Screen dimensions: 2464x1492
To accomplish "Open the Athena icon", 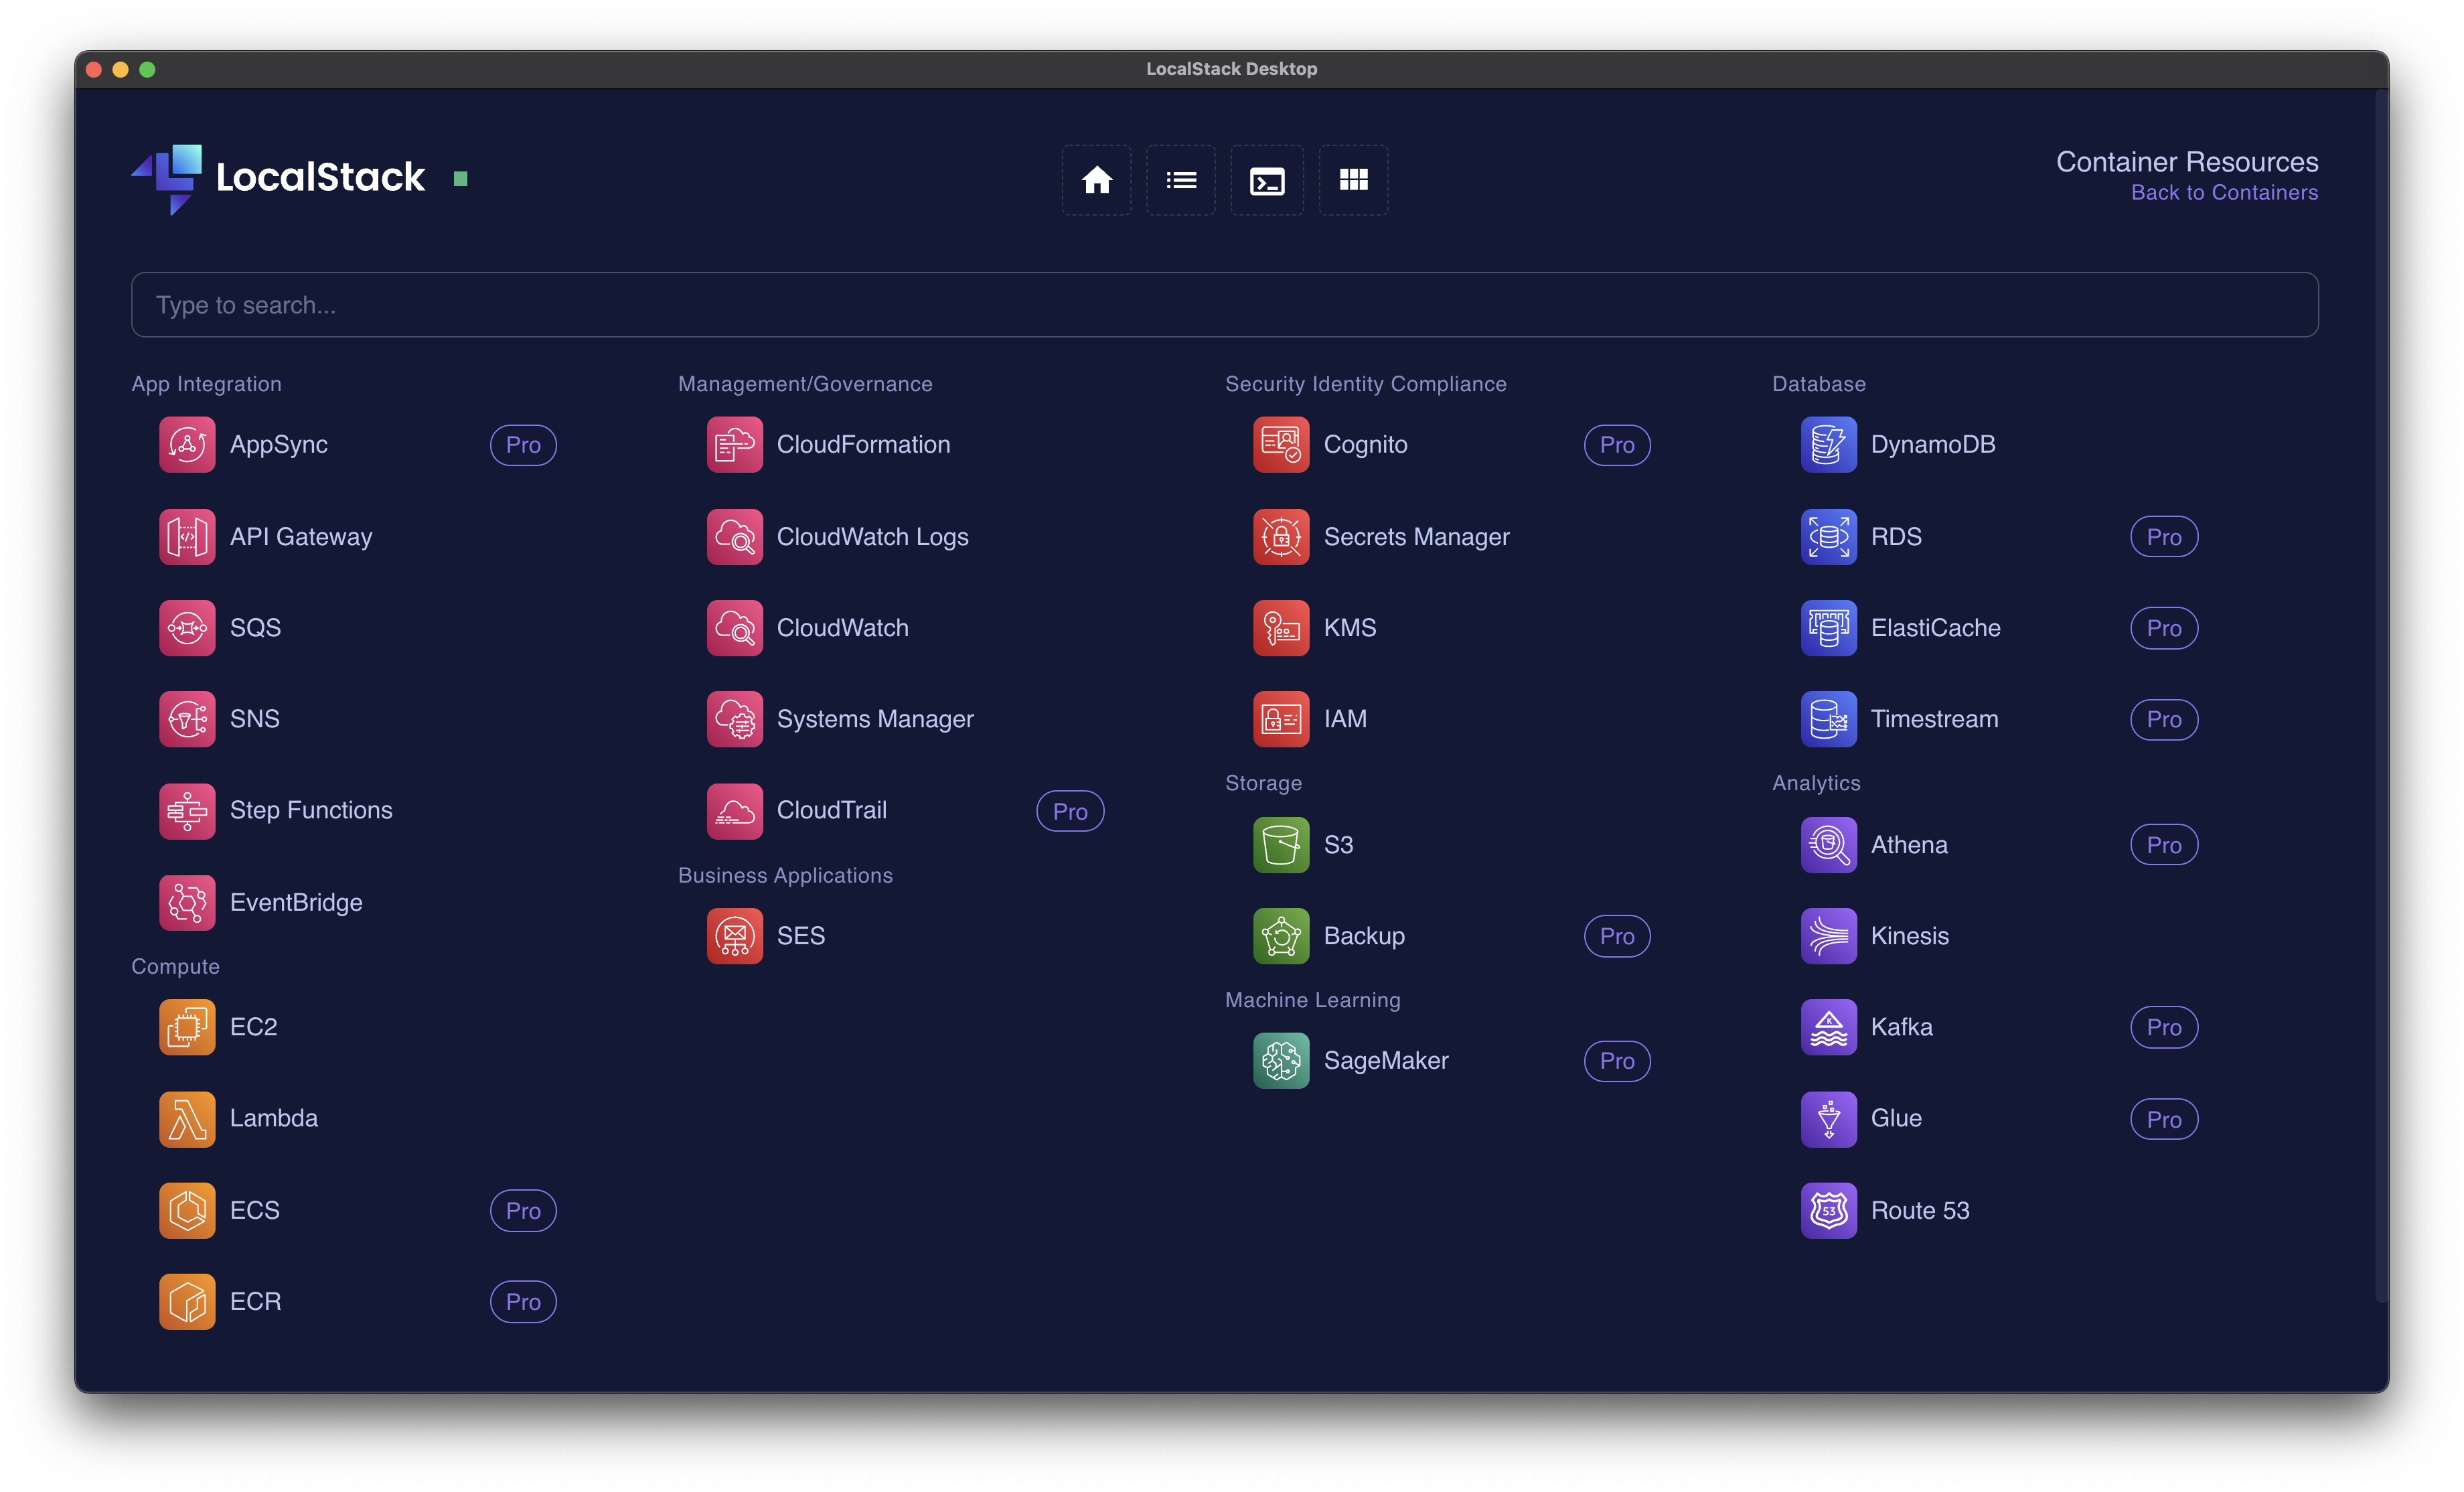I will click(x=1828, y=845).
